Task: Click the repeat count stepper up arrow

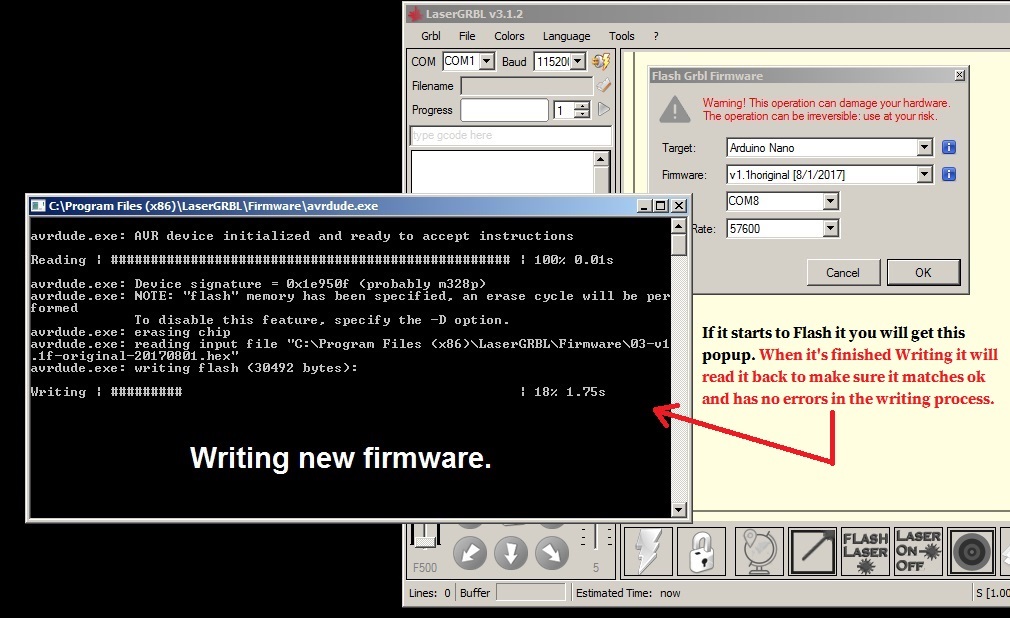Action: pyautogui.click(x=582, y=106)
